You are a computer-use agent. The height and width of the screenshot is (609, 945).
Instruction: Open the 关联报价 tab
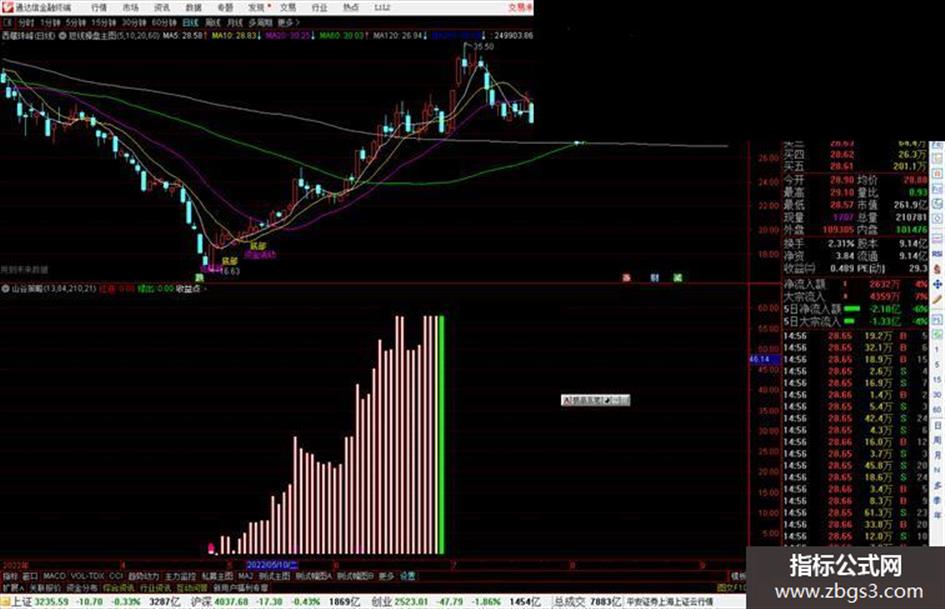[45, 587]
